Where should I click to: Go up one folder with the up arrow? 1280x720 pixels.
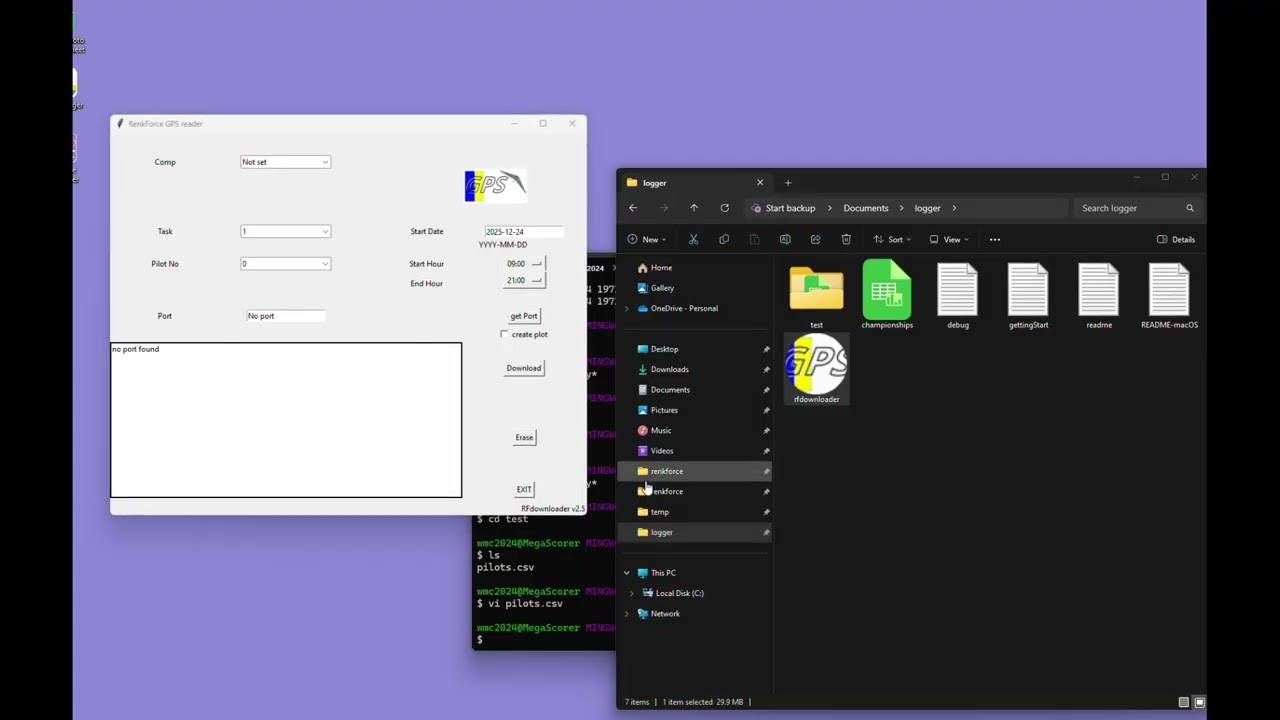[x=694, y=208]
